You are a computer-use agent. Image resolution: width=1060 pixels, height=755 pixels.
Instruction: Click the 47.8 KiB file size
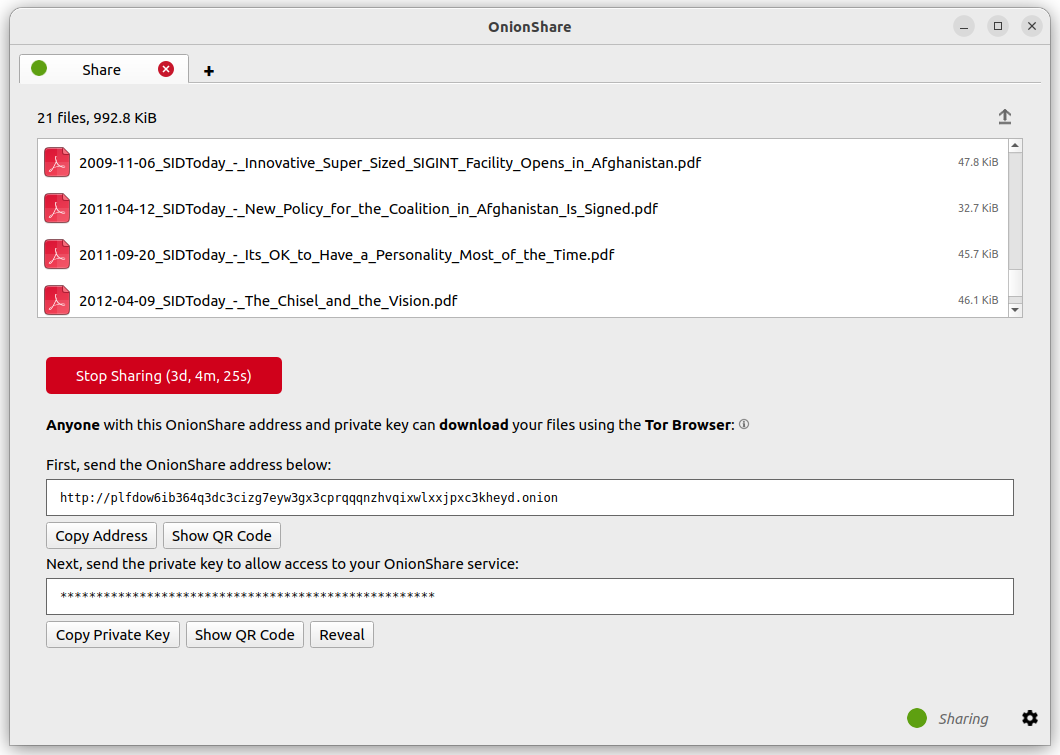tap(978, 162)
